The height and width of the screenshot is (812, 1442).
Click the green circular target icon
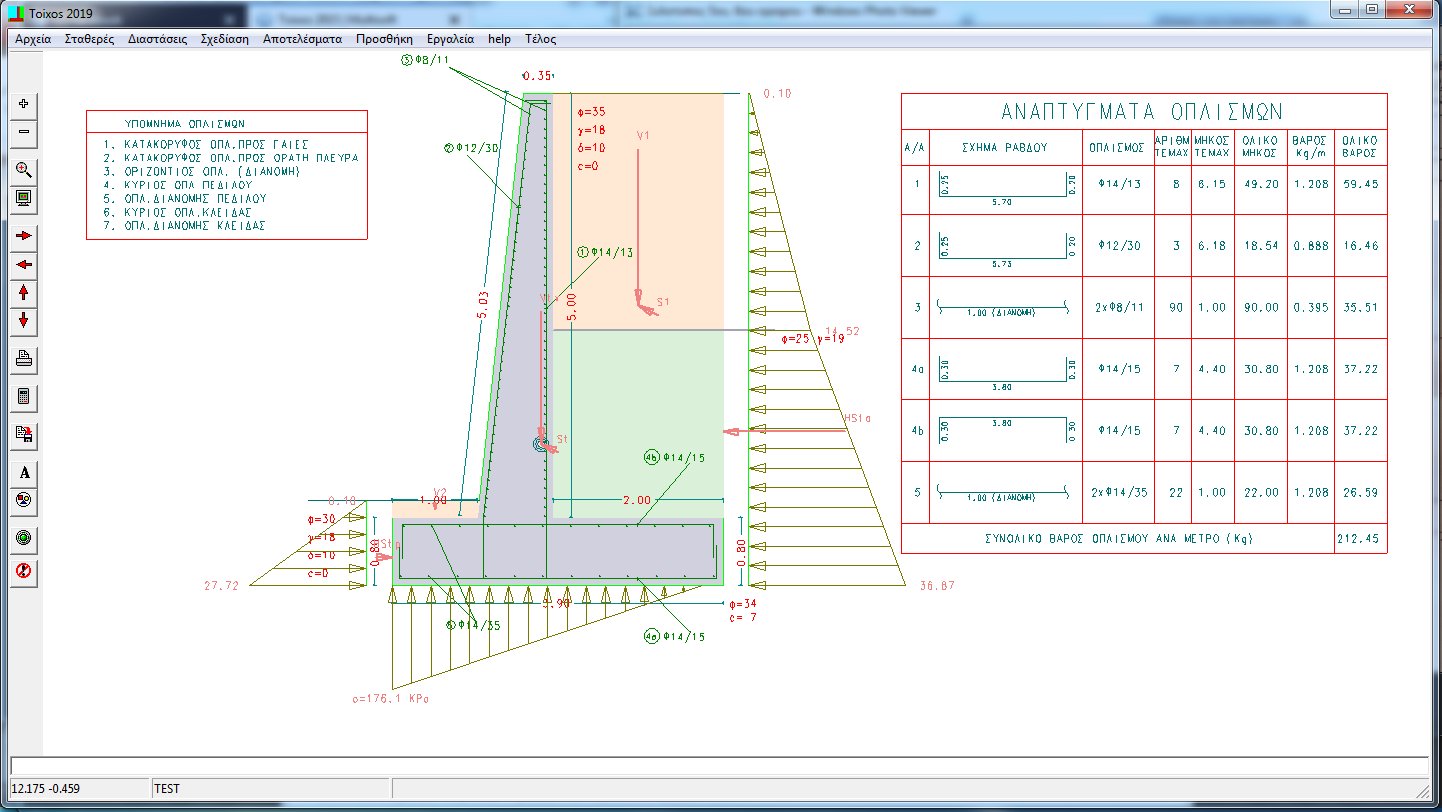pyautogui.click(x=24, y=538)
